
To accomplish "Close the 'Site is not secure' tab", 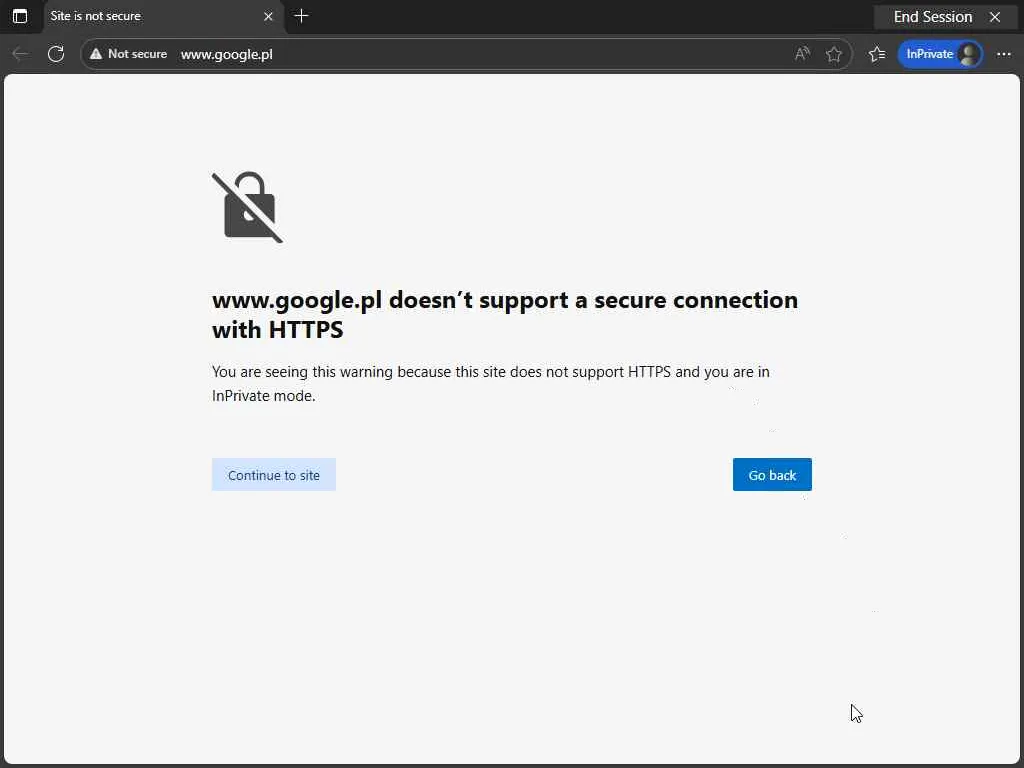I will coord(268,16).
